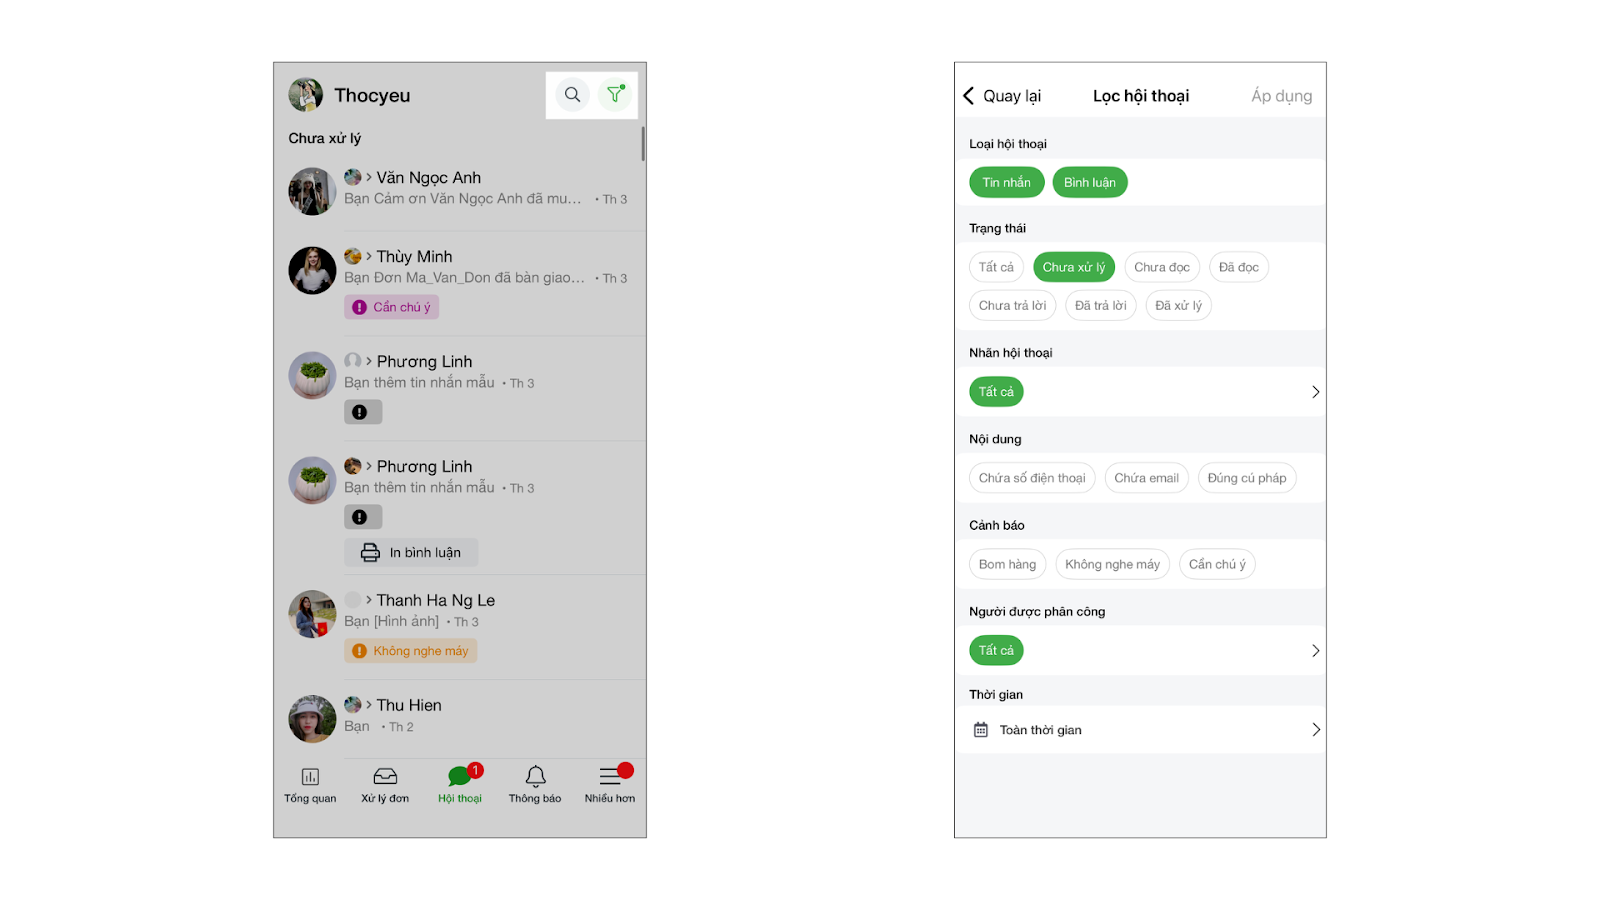This screenshot has width=1600, height=900.
Task: Open the search magnifier icon
Action: [572, 95]
